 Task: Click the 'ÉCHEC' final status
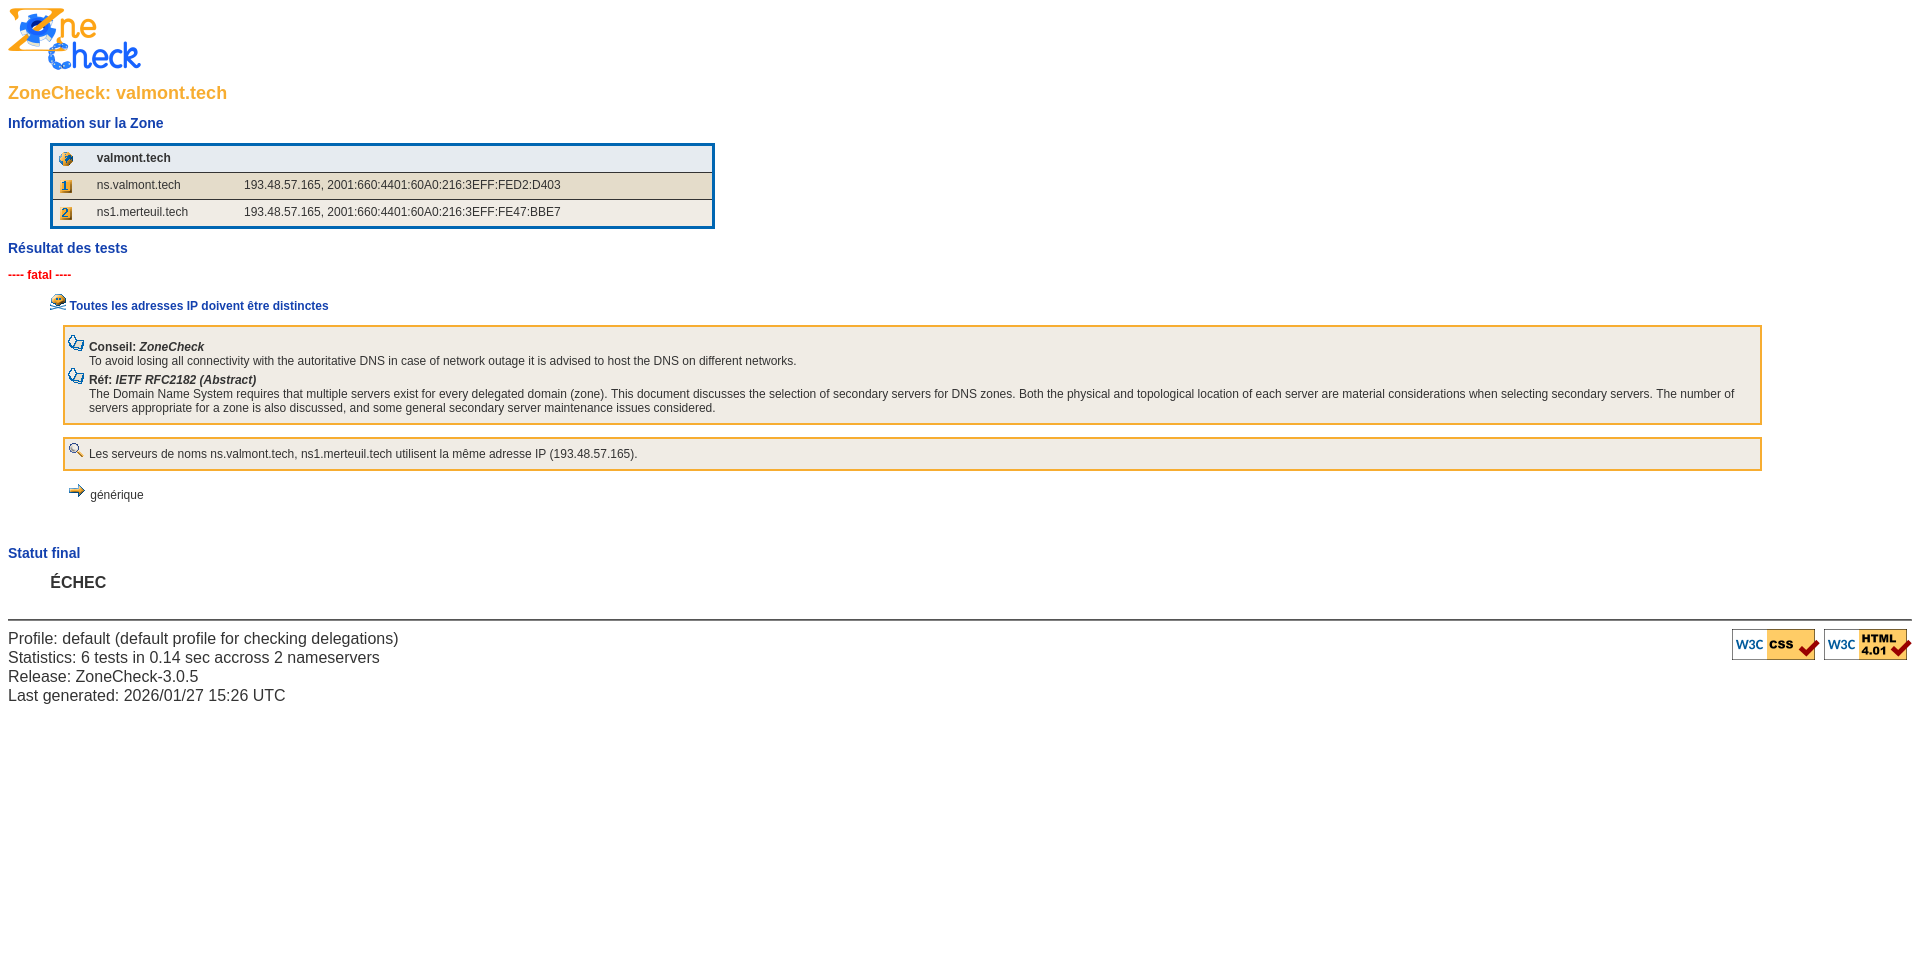tap(78, 583)
